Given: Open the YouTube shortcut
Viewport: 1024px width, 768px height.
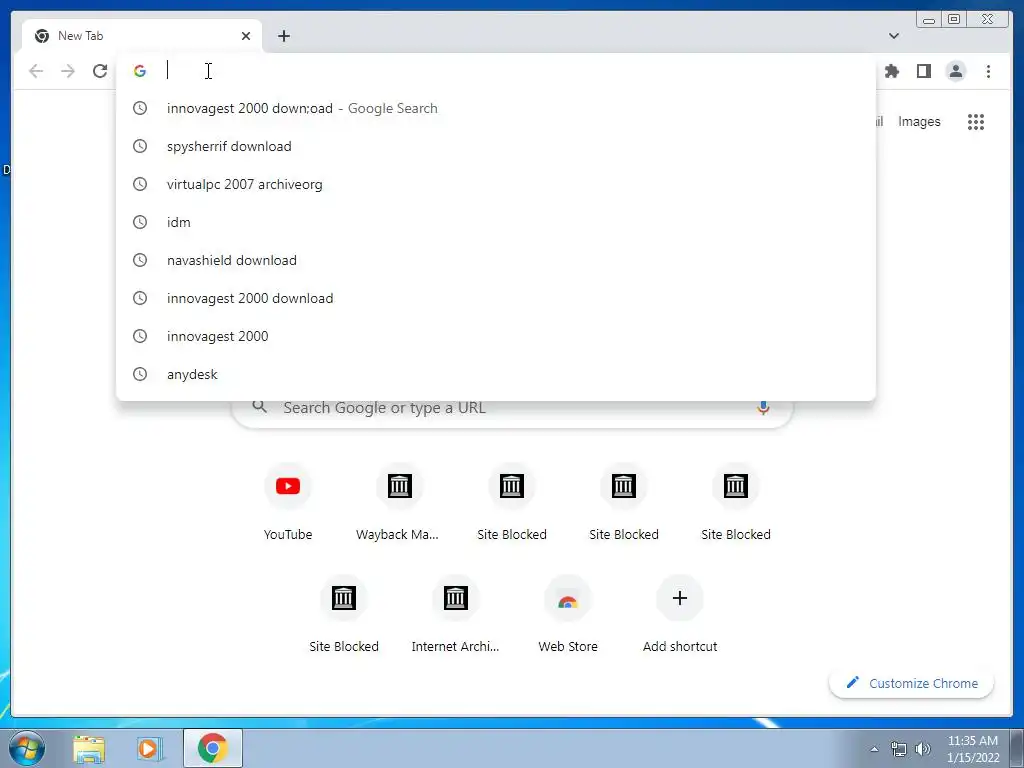Looking at the screenshot, I should 287,501.
